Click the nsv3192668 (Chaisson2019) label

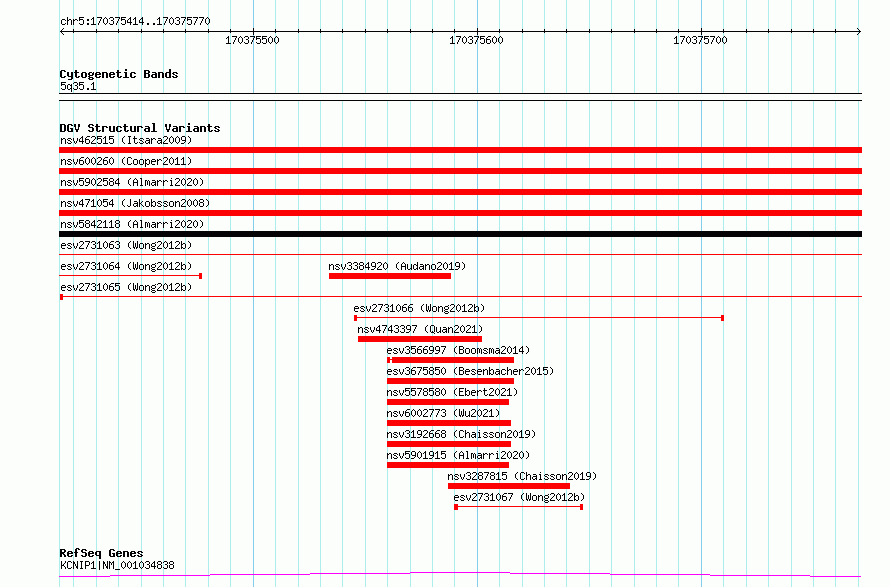click(461, 434)
